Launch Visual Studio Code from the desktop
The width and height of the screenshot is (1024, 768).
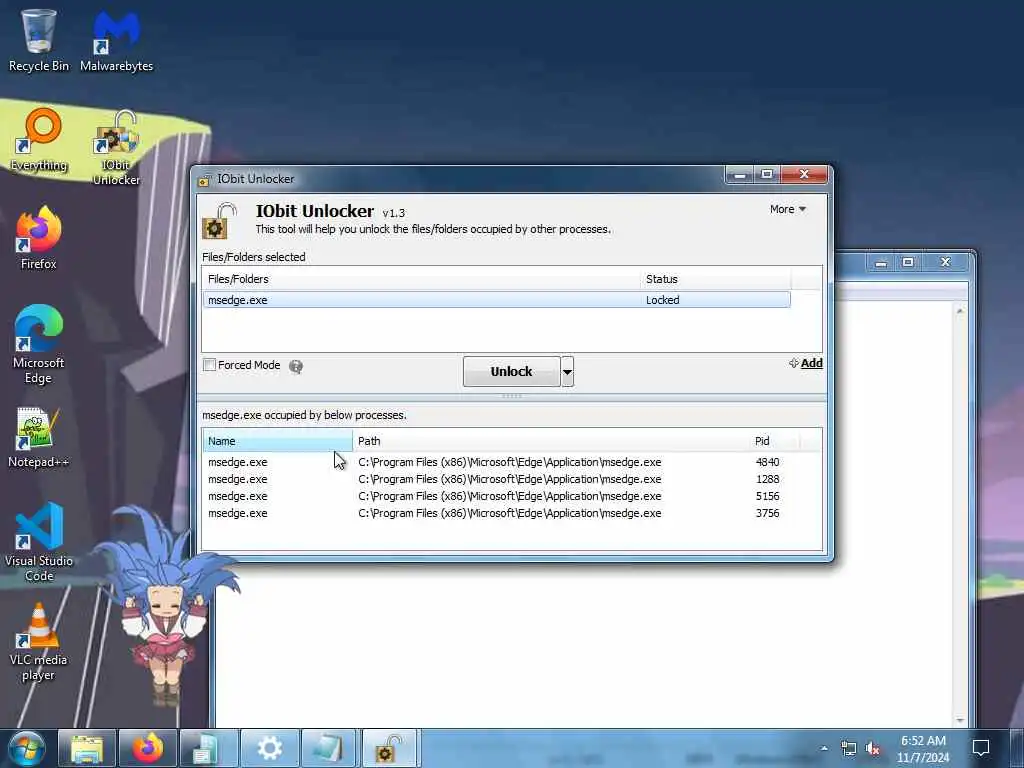(39, 542)
